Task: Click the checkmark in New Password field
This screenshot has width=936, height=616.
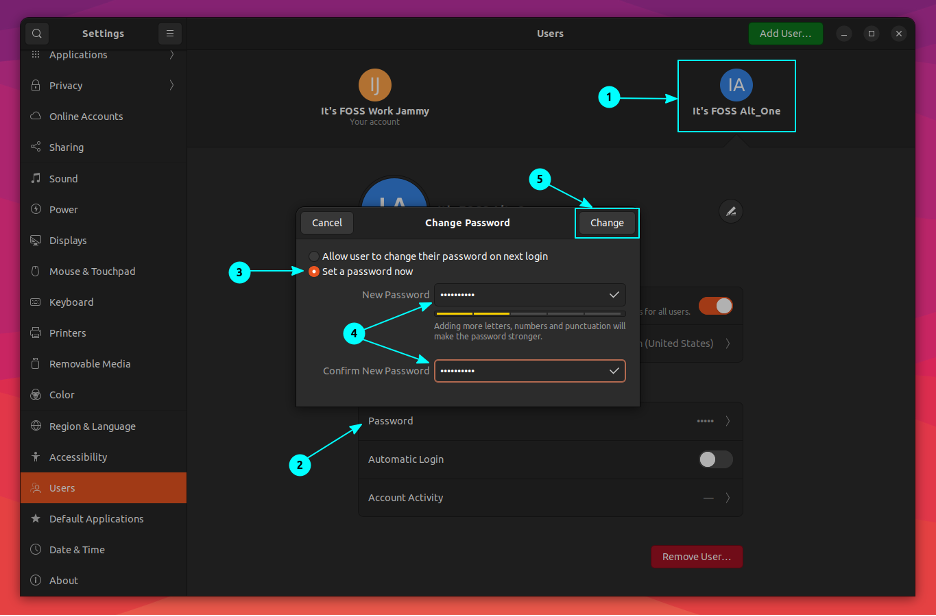Action: click(x=614, y=294)
